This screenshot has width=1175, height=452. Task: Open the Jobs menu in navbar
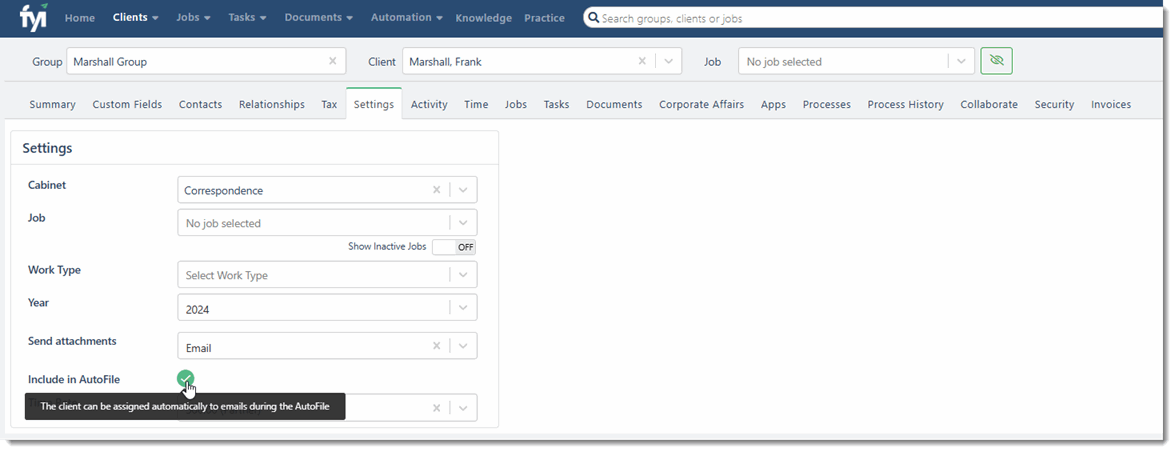pyautogui.click(x=193, y=17)
